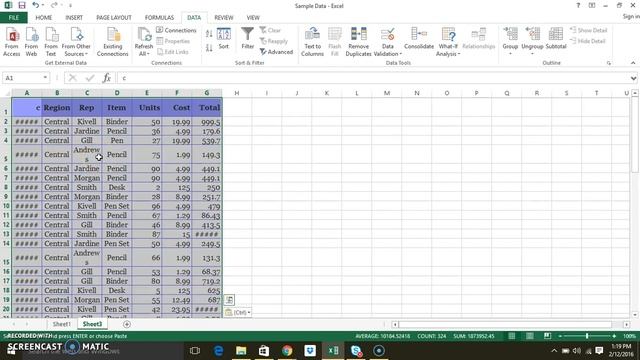Adjust the zoom slider
The image size is (640, 360).
coord(587,336)
